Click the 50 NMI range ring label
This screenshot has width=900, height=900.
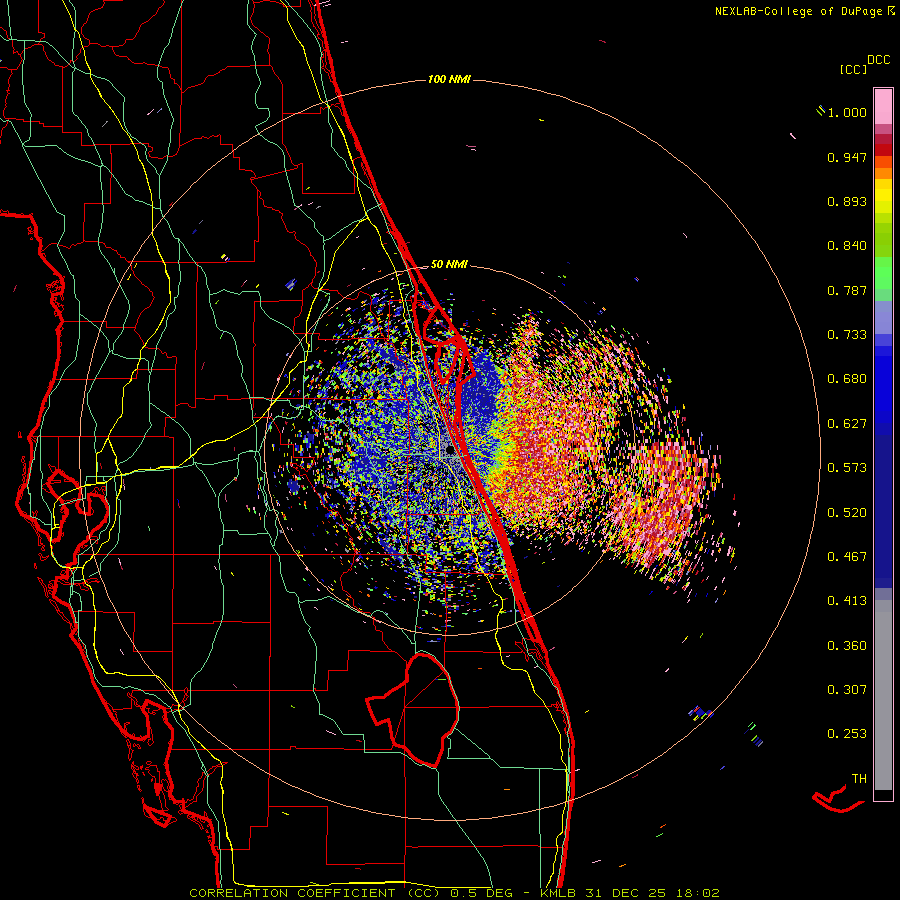[x=449, y=265]
